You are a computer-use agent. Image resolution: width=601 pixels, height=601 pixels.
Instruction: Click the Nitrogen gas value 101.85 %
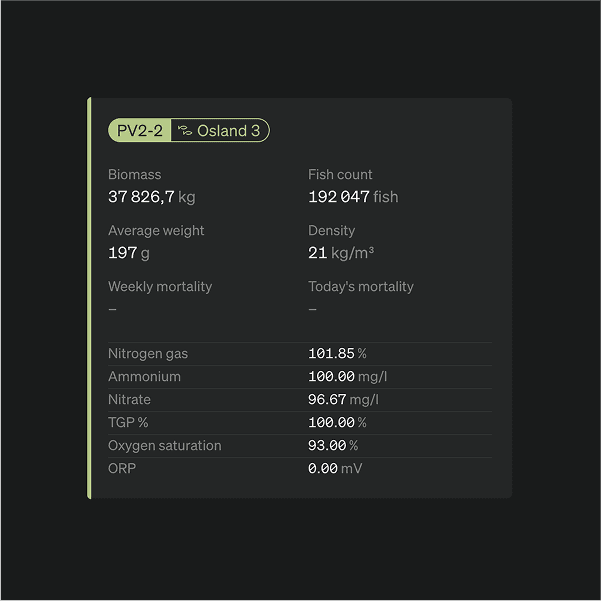337,354
